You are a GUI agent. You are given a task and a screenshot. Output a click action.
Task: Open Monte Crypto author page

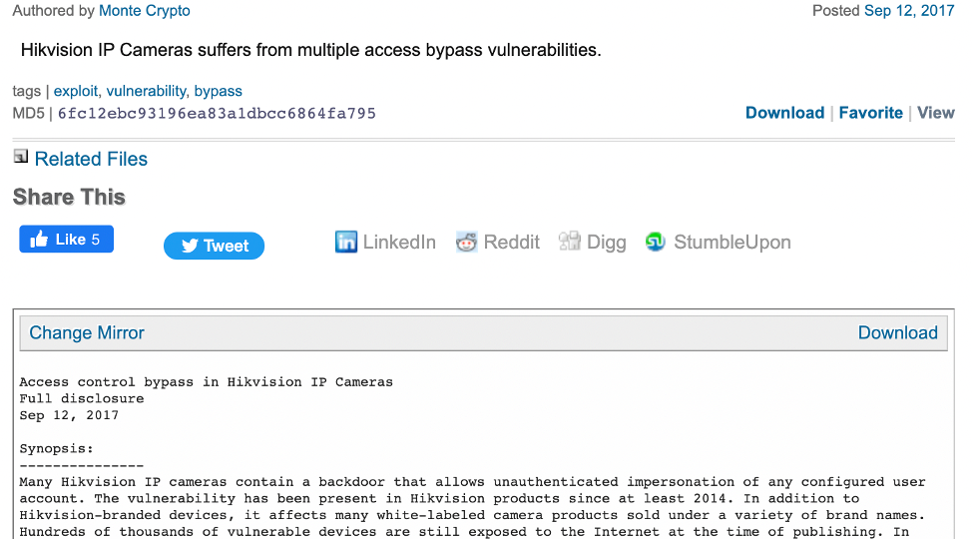[145, 11]
